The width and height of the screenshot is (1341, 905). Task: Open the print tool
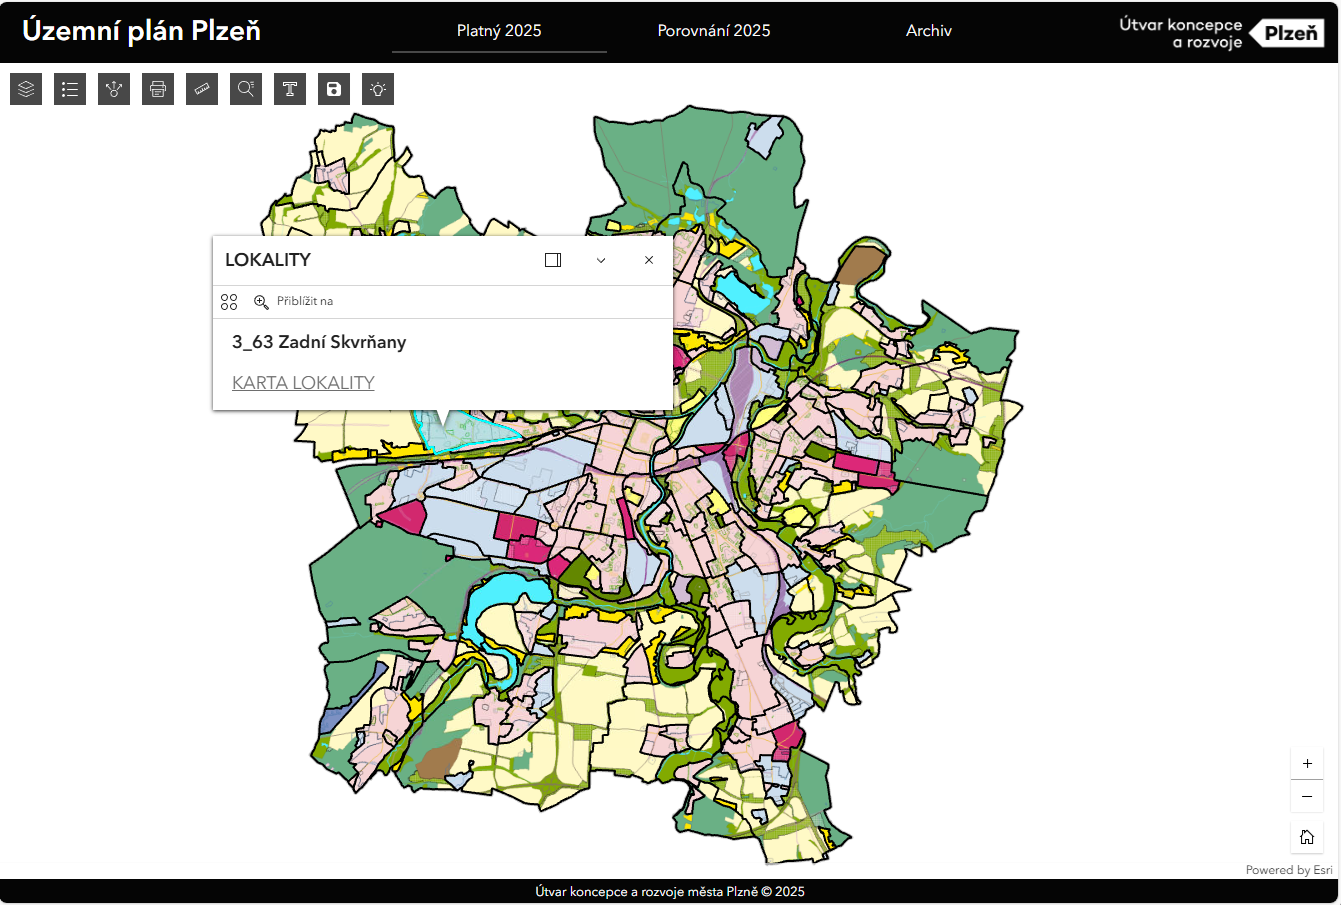(x=158, y=89)
